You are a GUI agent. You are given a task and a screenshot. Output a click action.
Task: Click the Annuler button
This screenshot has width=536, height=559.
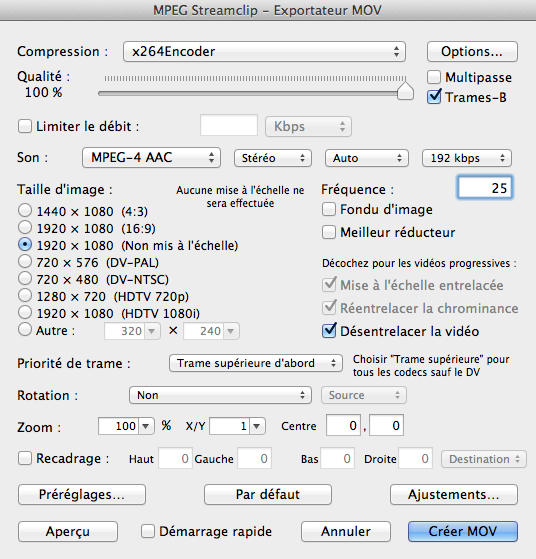click(x=346, y=532)
